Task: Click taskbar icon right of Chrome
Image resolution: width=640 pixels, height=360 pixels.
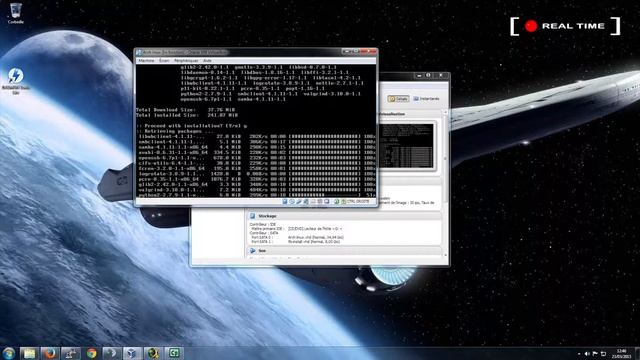Action: click(x=111, y=353)
